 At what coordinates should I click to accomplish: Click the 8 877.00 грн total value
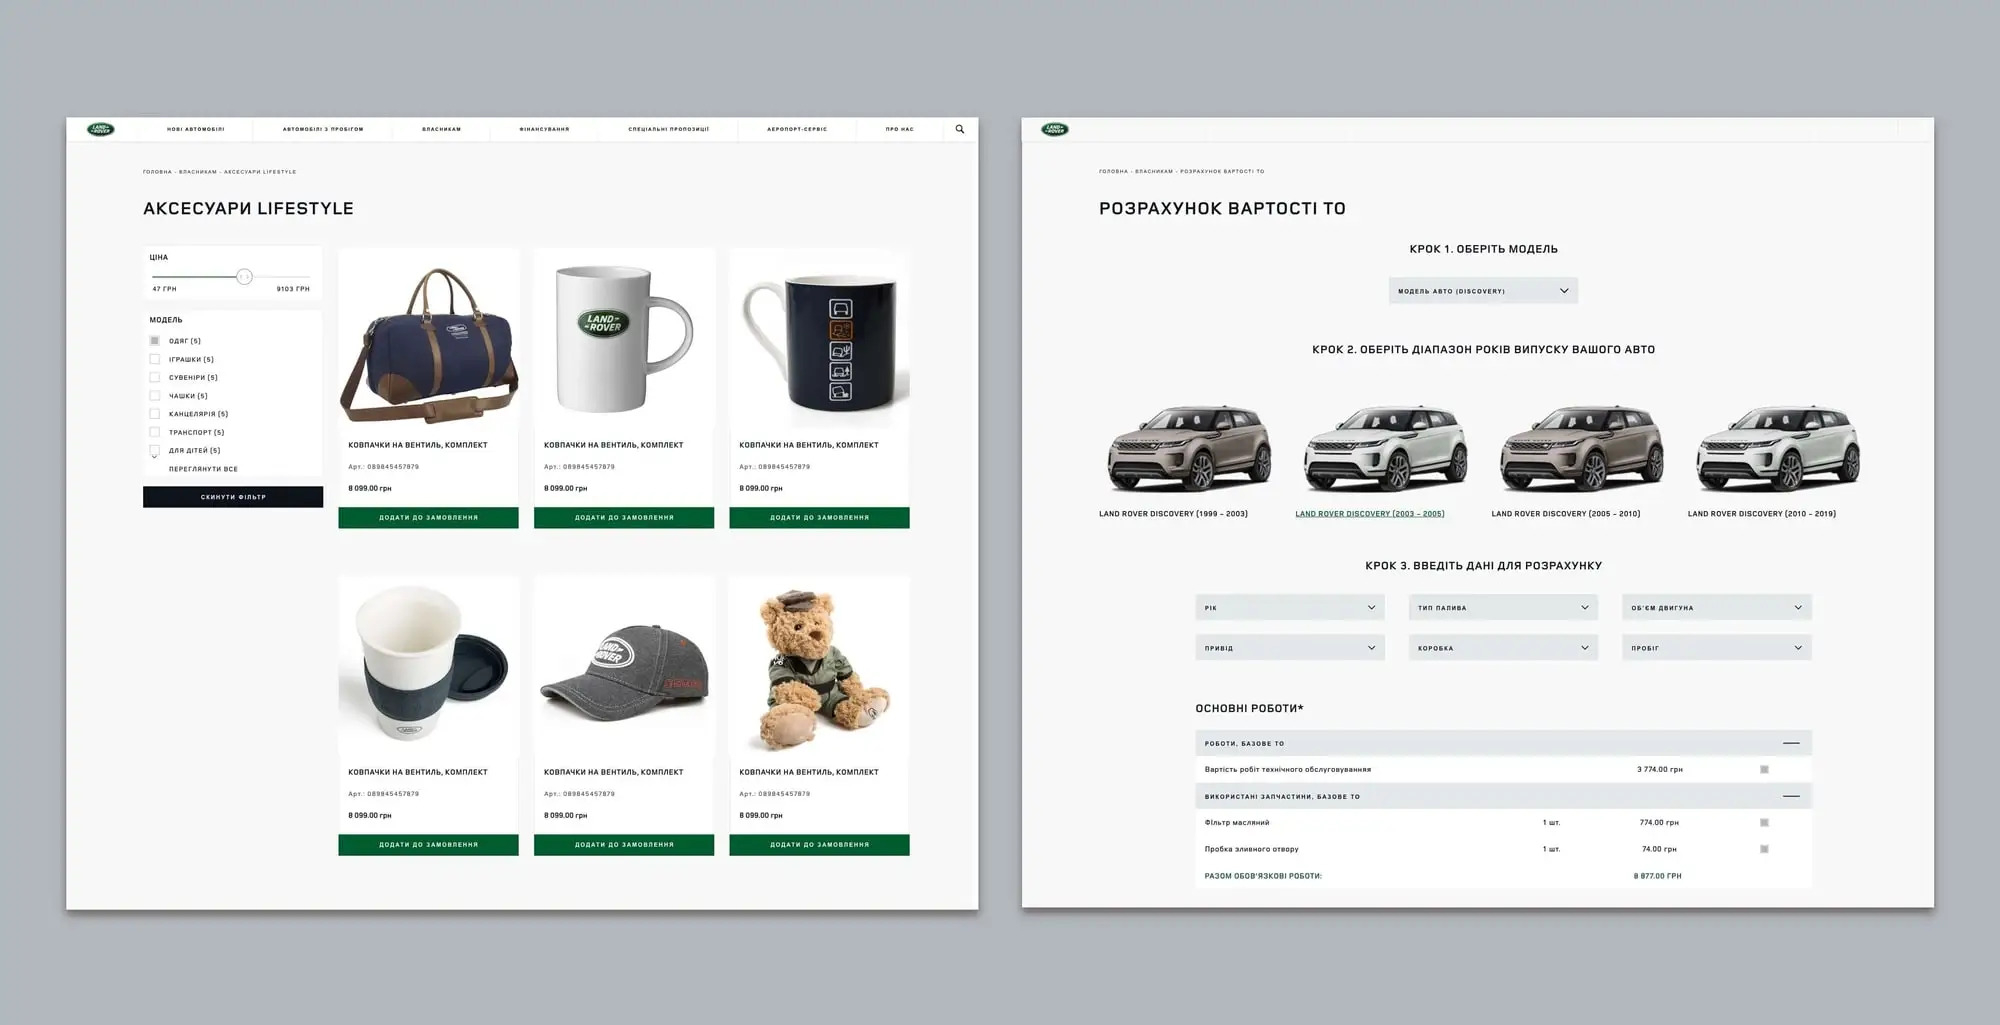(x=1658, y=876)
